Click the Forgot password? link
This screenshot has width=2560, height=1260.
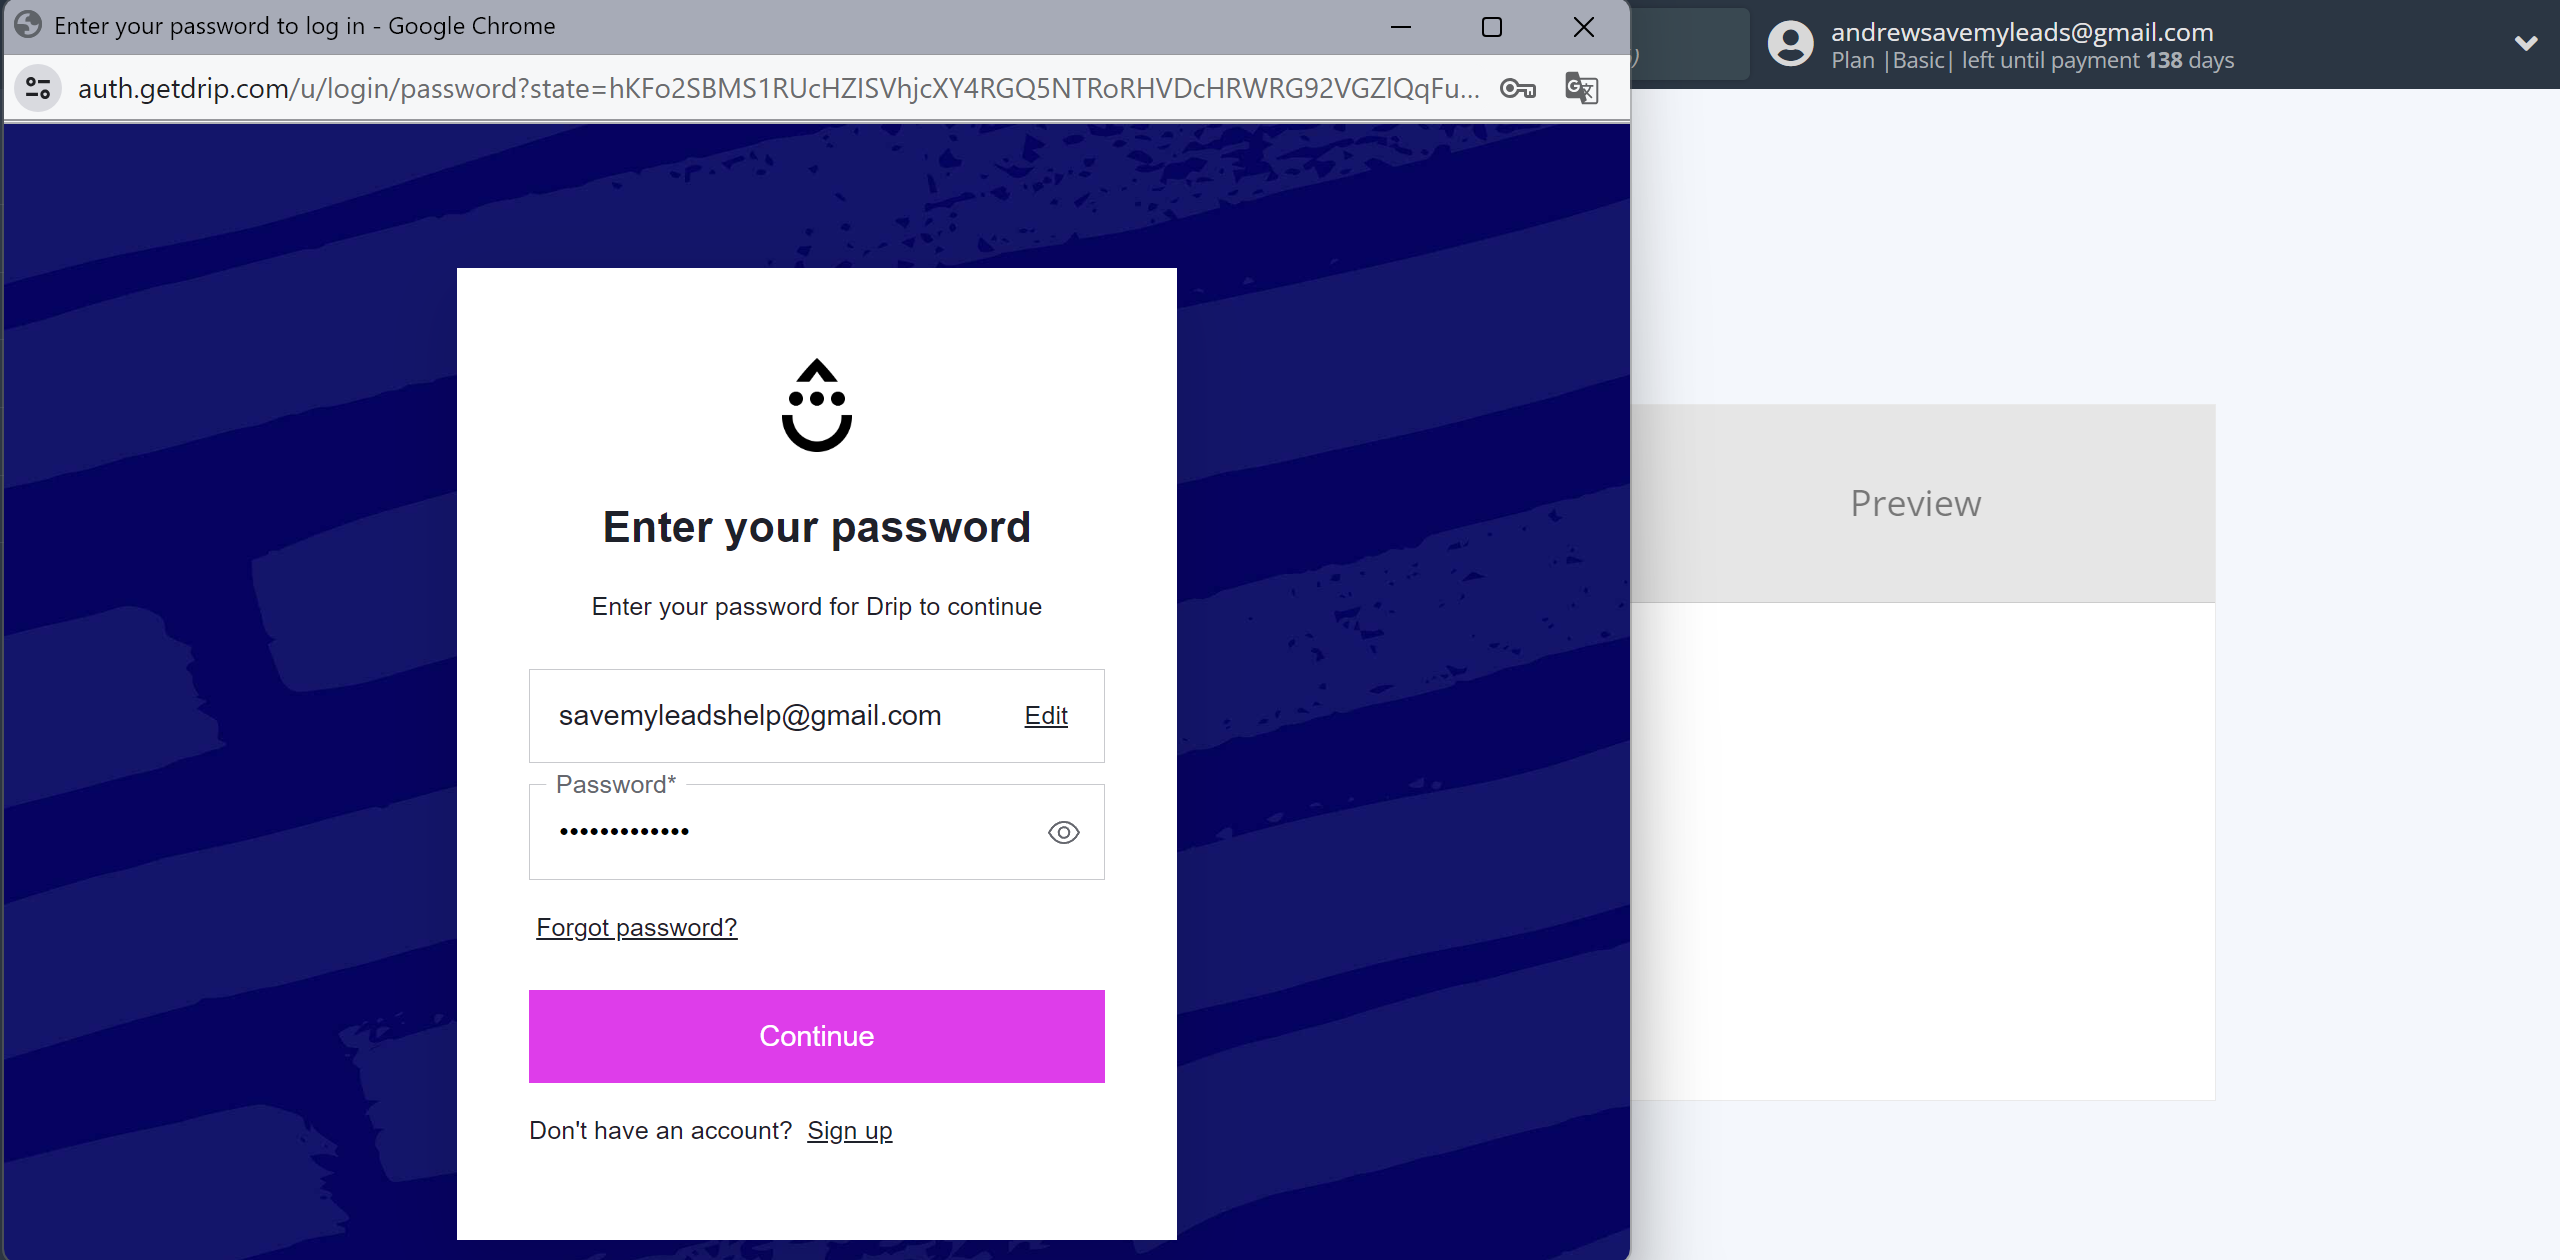637,927
